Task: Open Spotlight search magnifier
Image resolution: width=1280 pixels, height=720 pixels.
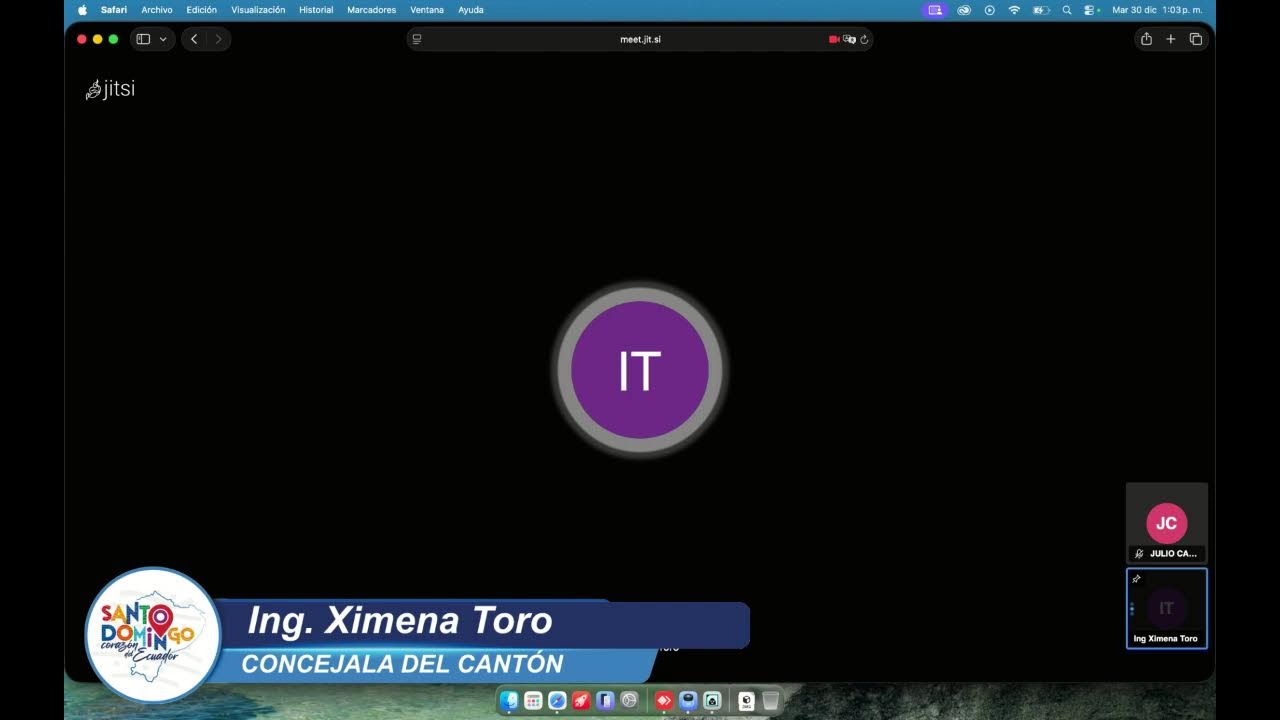Action: tap(1067, 10)
